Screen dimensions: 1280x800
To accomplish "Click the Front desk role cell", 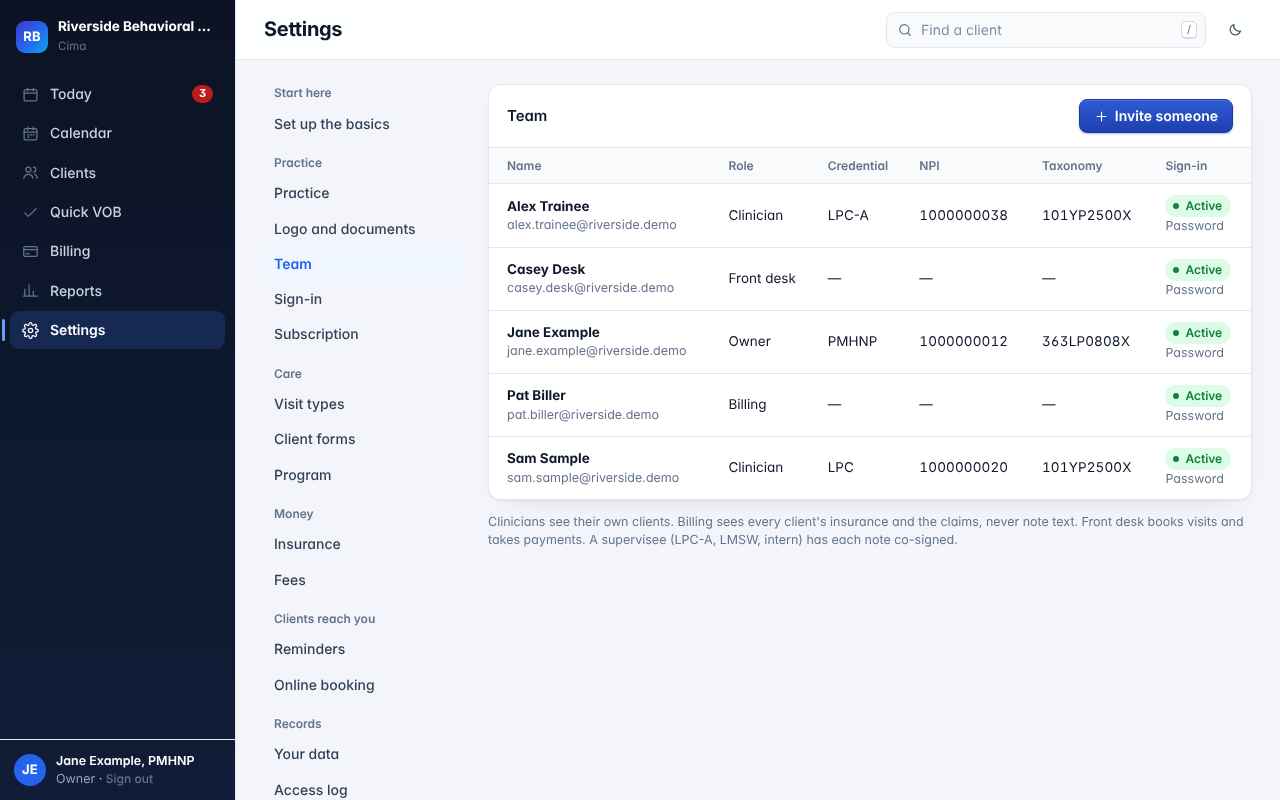I will [762, 278].
